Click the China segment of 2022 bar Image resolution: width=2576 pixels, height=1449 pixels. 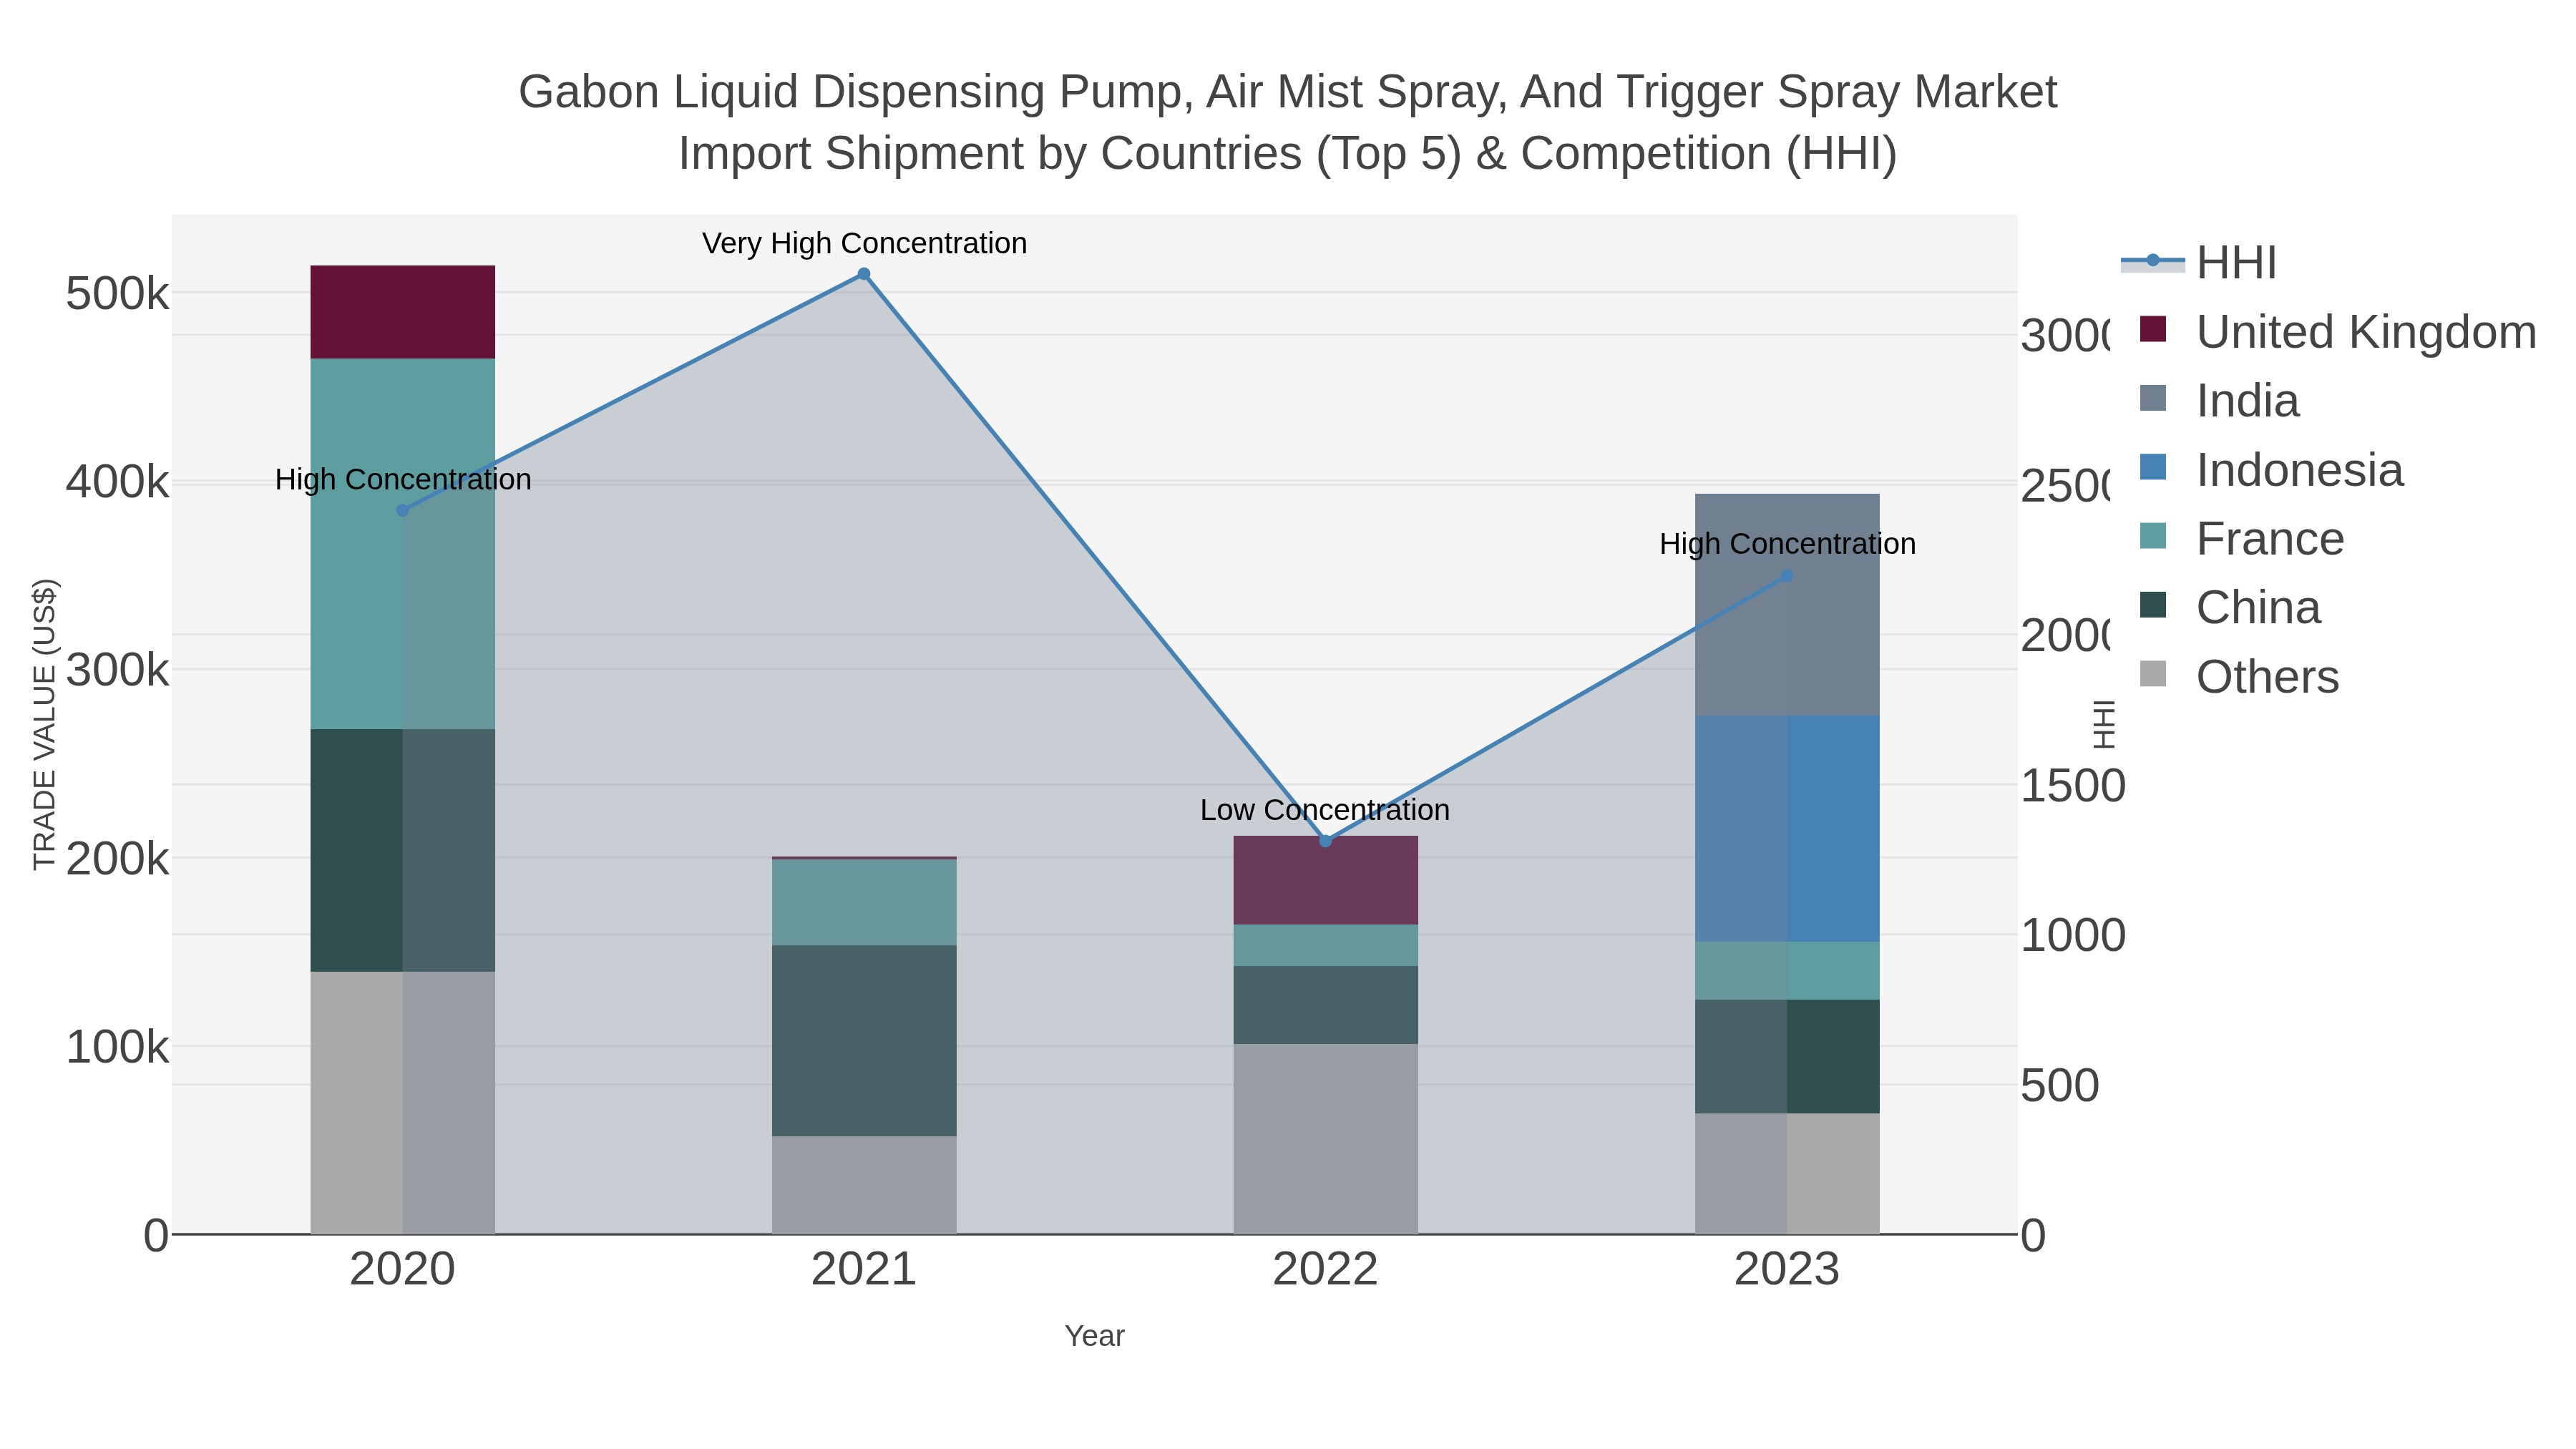click(x=1326, y=1005)
